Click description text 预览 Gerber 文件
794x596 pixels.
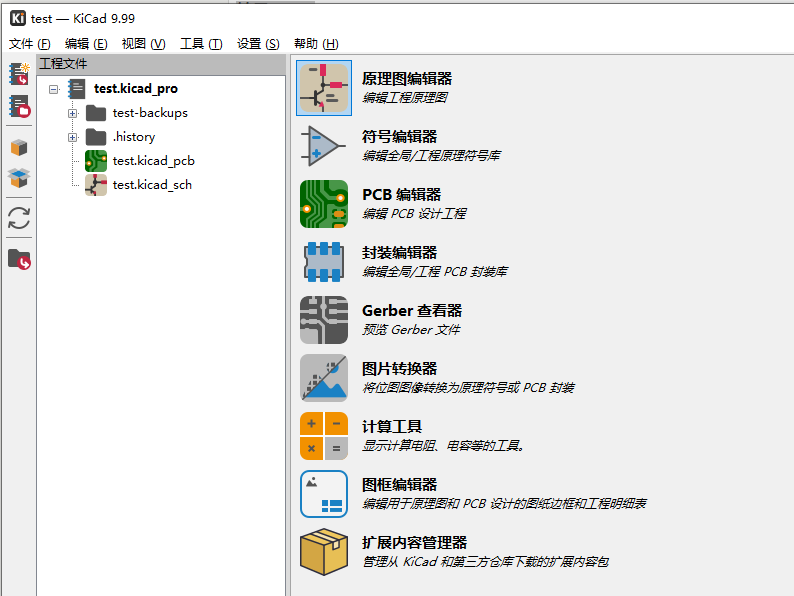point(411,330)
